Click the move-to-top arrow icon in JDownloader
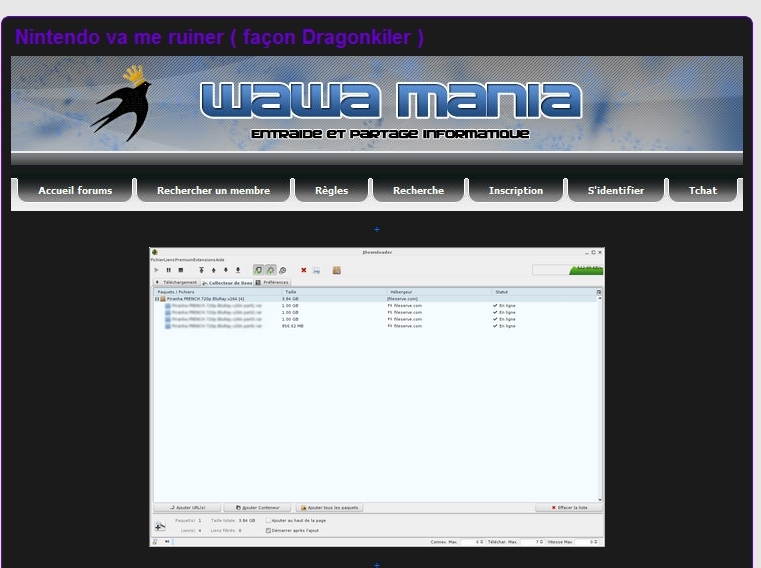Viewport: 761px width, 568px height. coord(201,270)
